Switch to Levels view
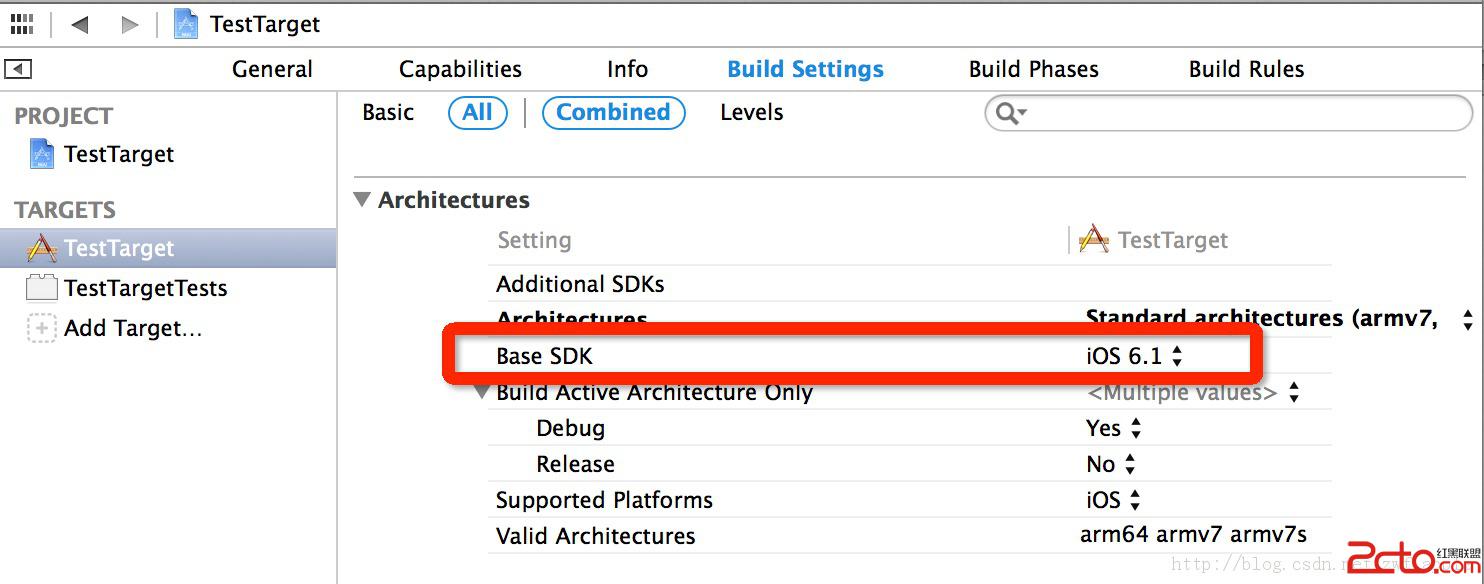The image size is (1484, 584). (751, 112)
